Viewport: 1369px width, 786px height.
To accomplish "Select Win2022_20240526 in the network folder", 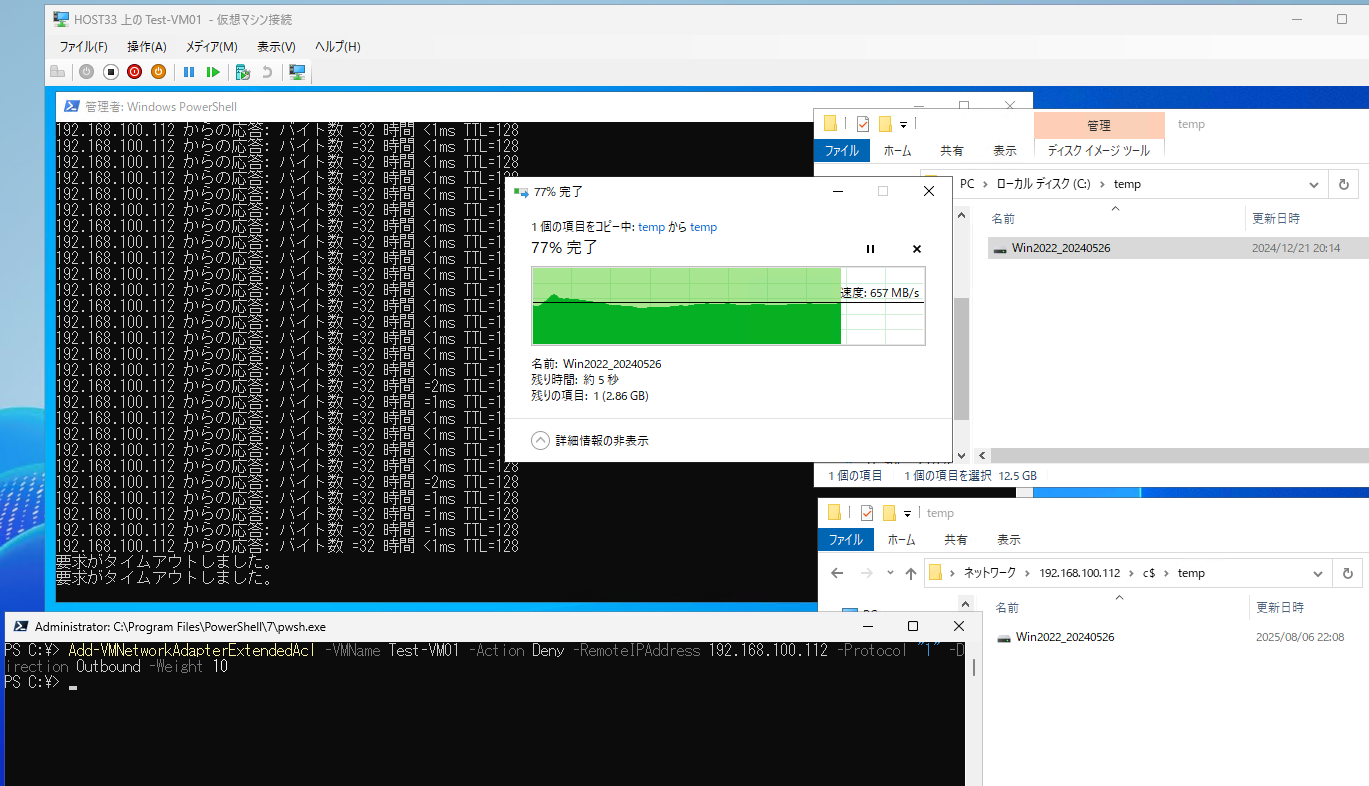I will pyautogui.click(x=1064, y=637).
